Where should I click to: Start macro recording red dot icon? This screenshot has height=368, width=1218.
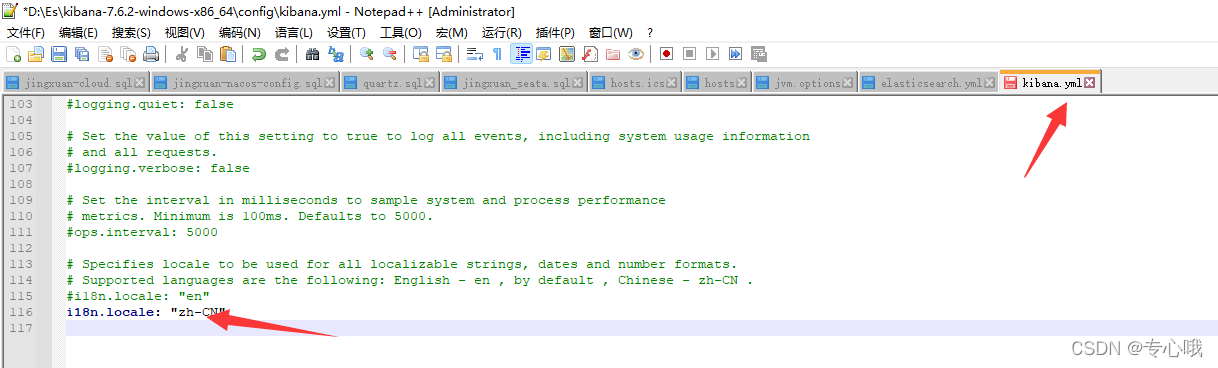[x=667, y=54]
